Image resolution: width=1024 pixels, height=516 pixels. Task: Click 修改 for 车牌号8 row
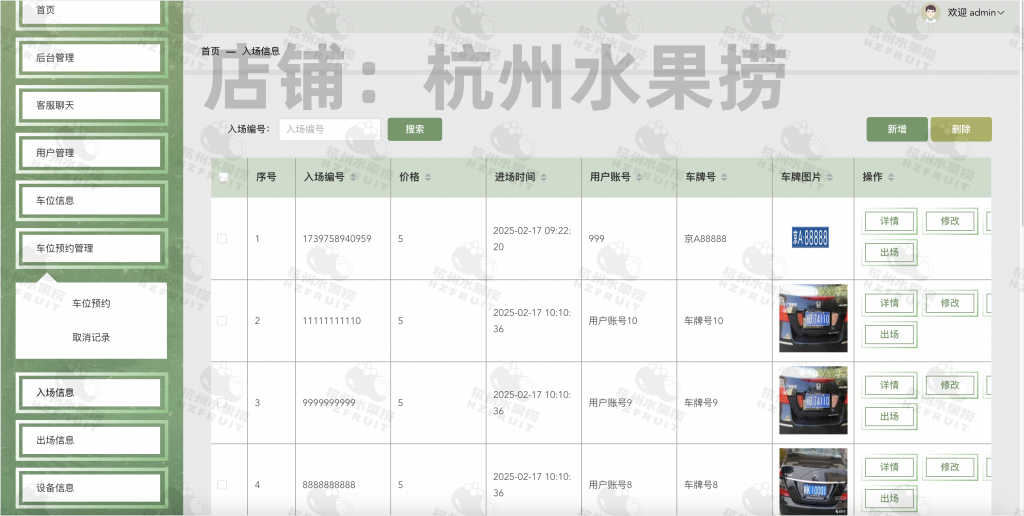tap(950, 467)
